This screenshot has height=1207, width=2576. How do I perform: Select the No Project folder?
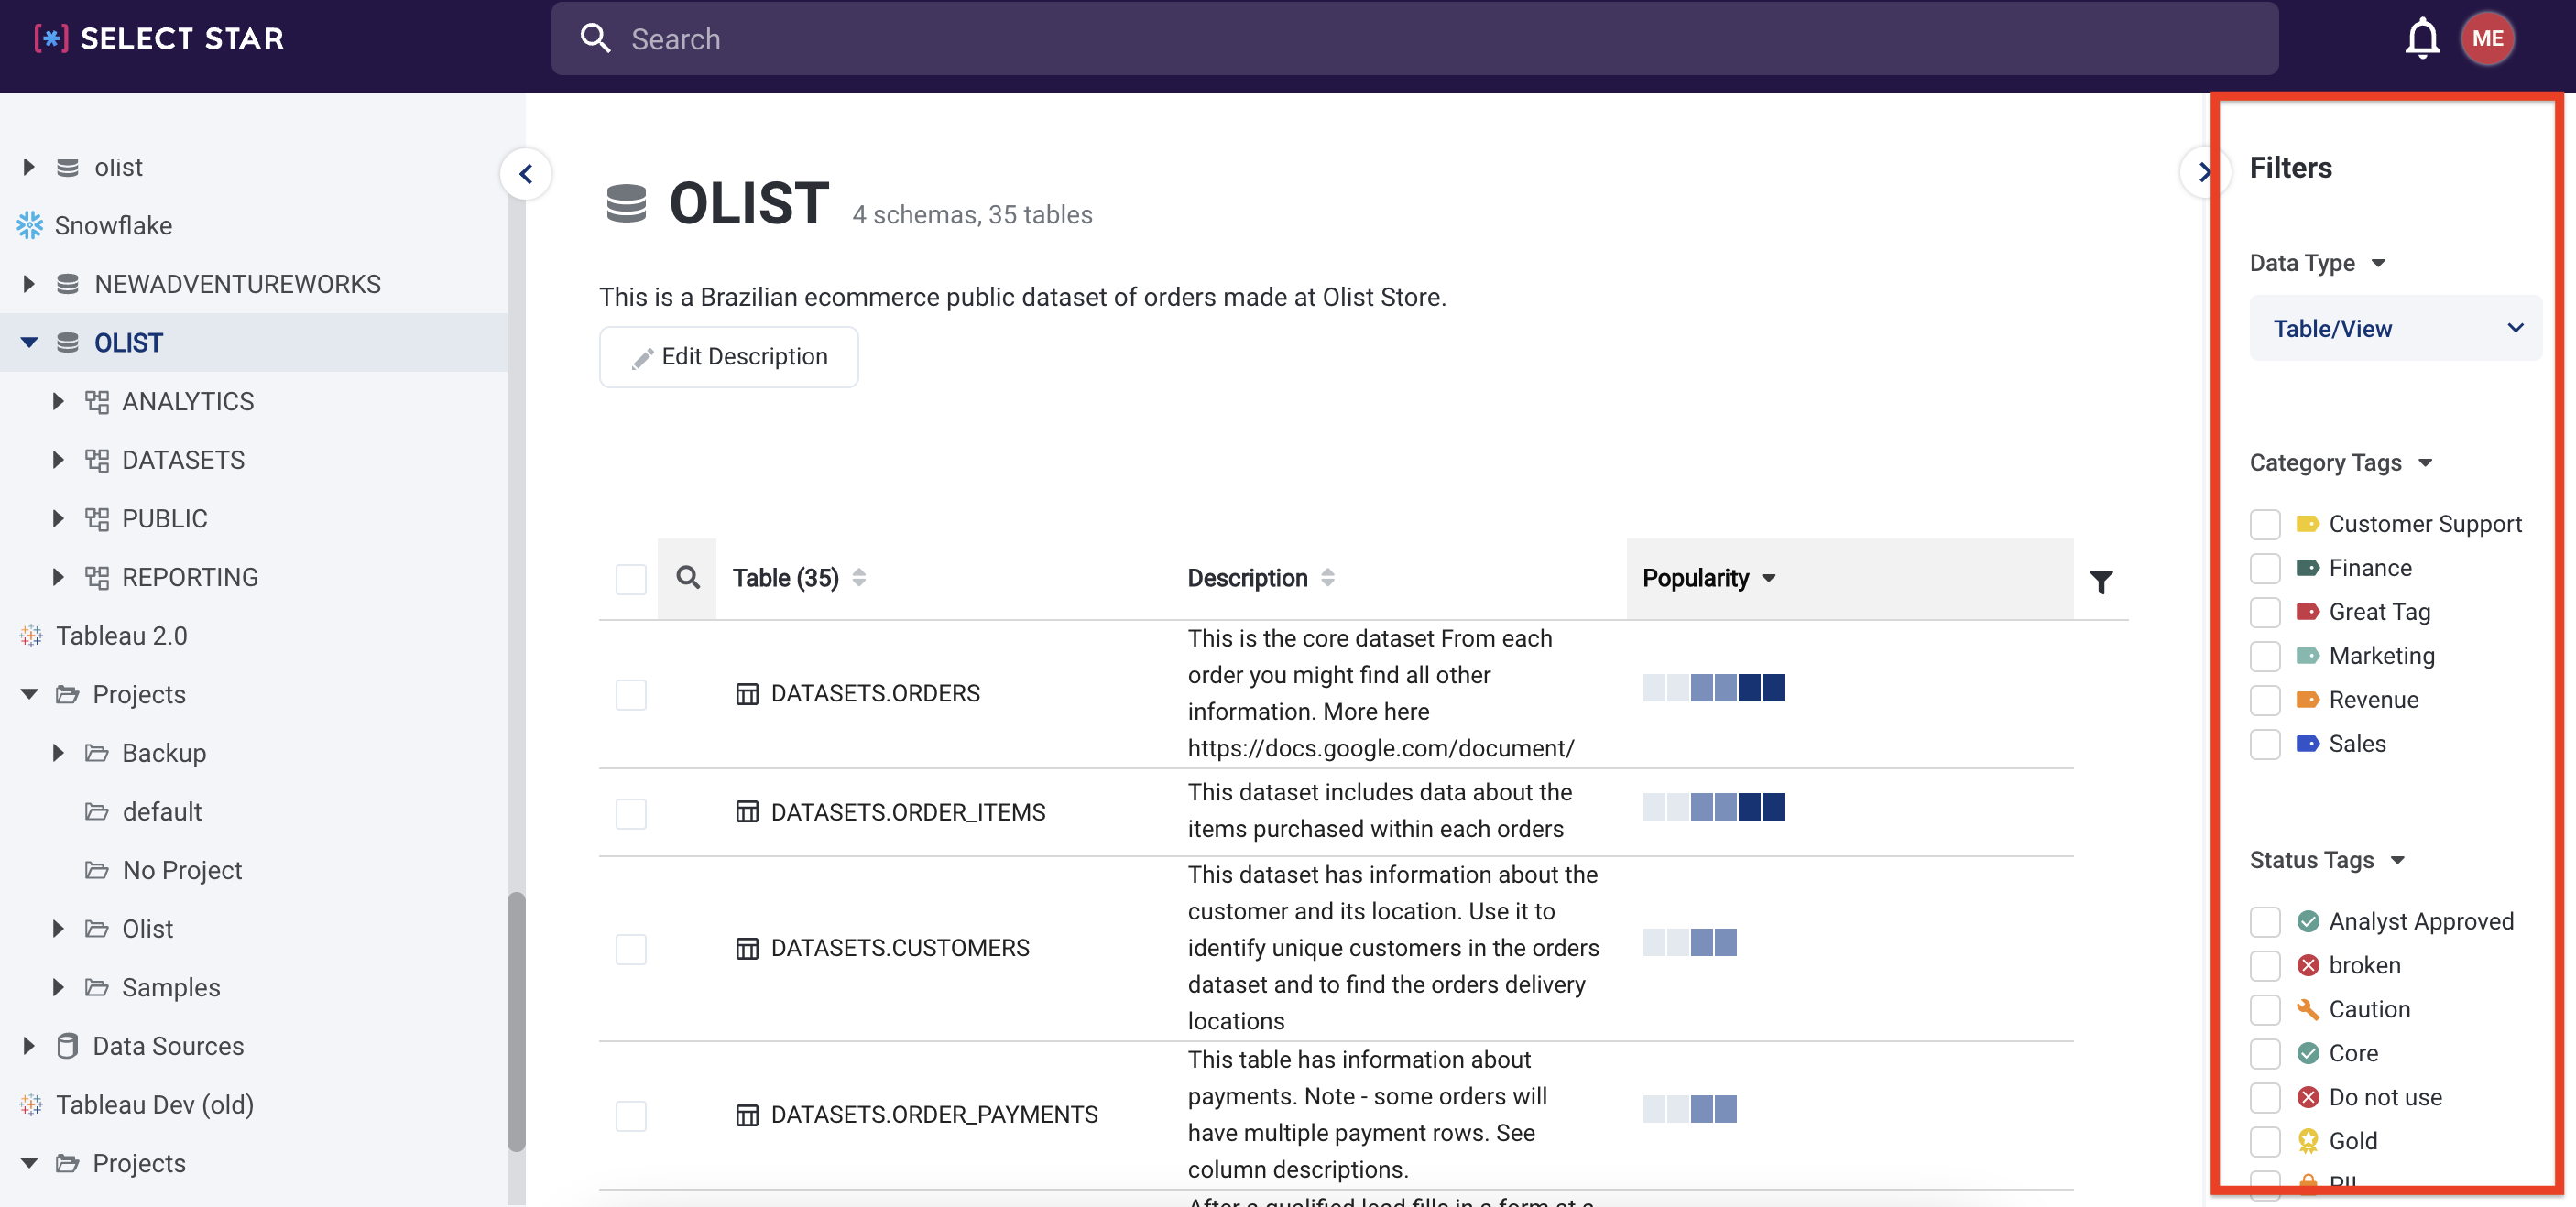click(182, 870)
